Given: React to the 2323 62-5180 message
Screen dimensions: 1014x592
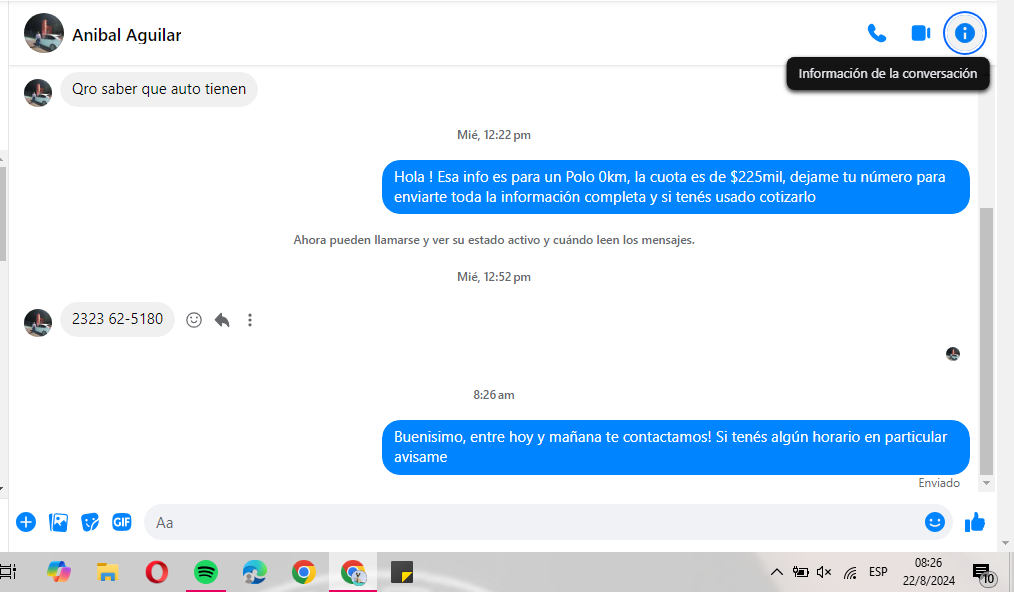Looking at the screenshot, I should (193, 320).
